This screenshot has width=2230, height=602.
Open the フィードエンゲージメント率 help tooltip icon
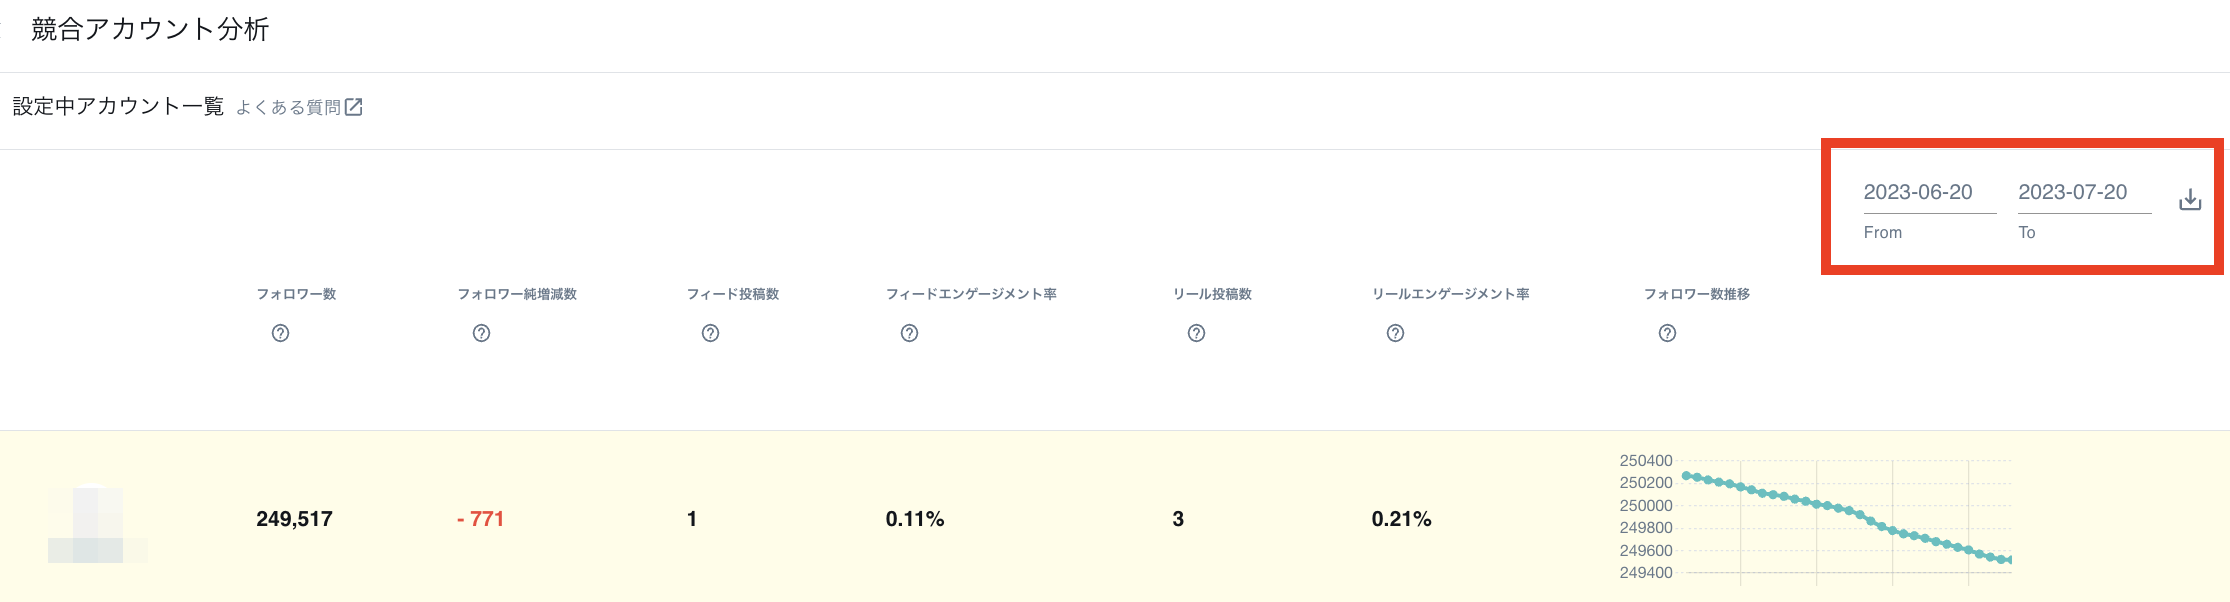click(x=908, y=333)
